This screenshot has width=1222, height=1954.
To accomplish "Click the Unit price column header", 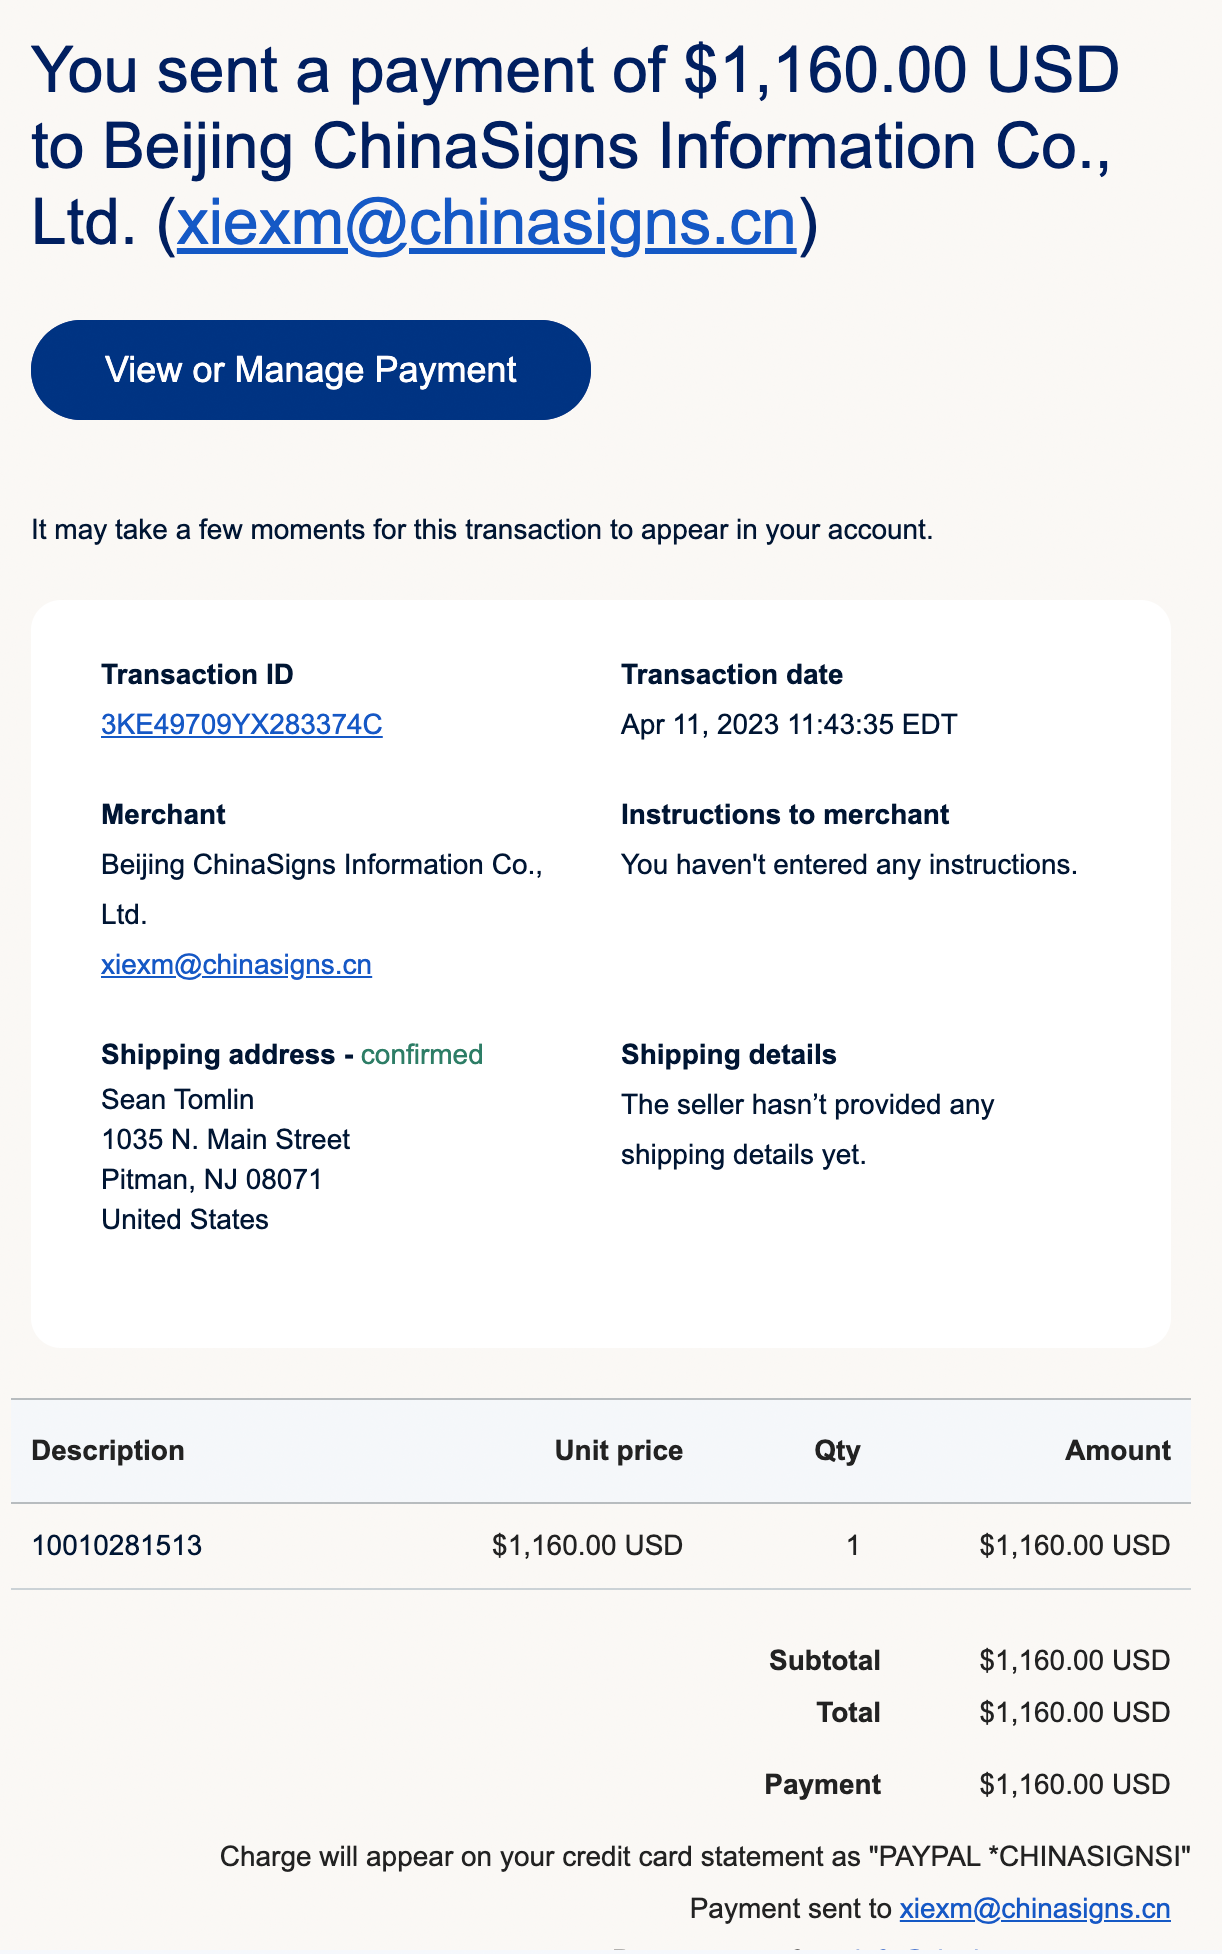I will pyautogui.click(x=619, y=1450).
